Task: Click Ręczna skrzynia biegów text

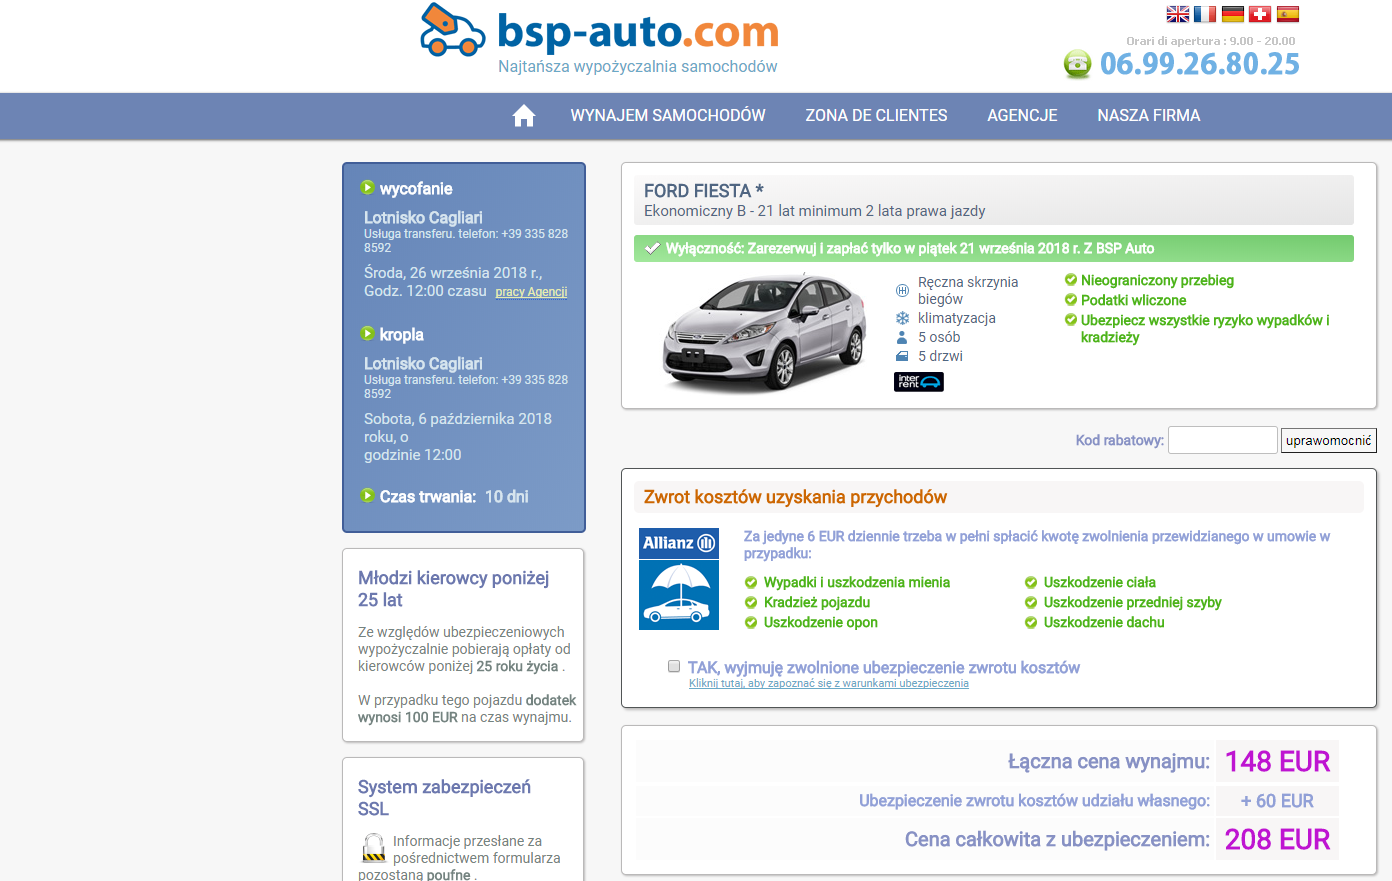Action: coord(968,290)
